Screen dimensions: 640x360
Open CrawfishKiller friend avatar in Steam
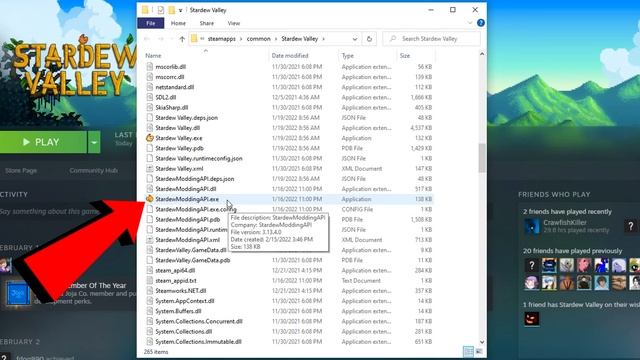(531, 226)
